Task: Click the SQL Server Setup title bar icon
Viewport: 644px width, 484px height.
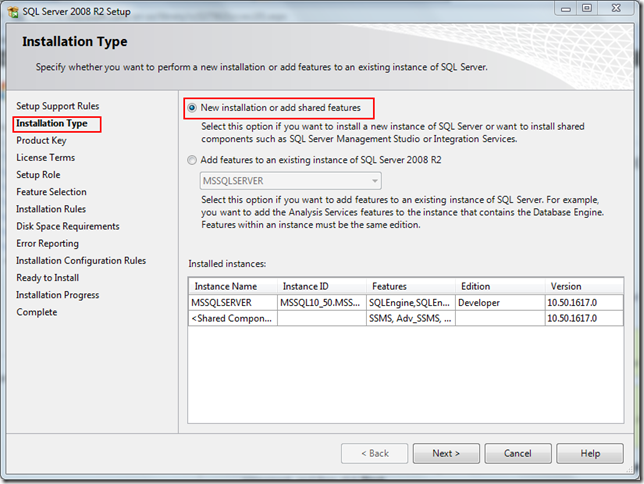Action: coord(13,12)
